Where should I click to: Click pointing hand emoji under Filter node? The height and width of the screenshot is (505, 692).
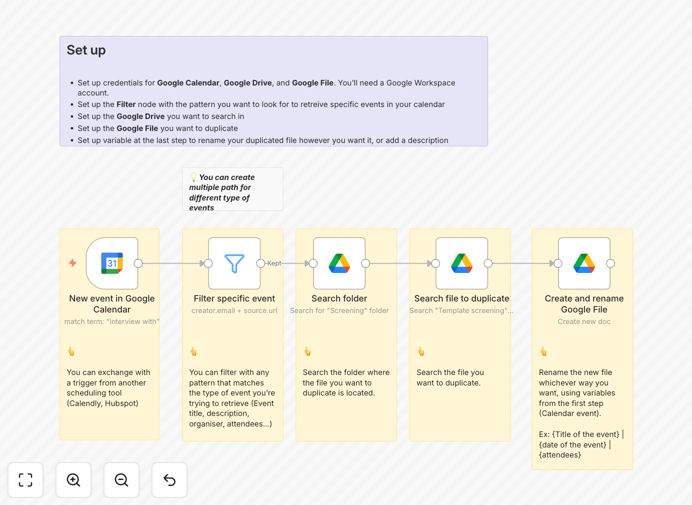click(x=193, y=351)
